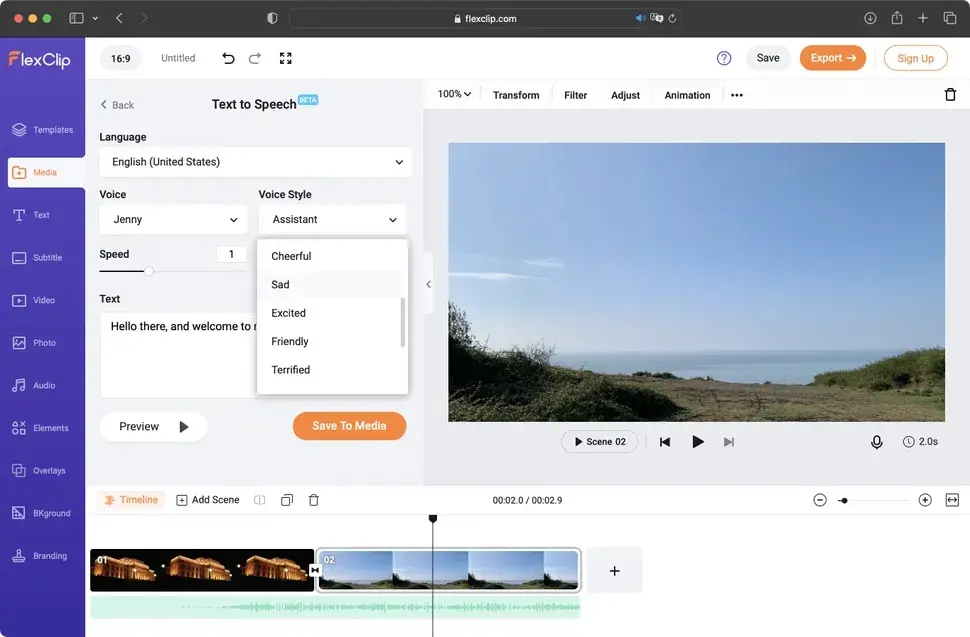Open the help question mark icon
970x637 pixels.
(724, 58)
